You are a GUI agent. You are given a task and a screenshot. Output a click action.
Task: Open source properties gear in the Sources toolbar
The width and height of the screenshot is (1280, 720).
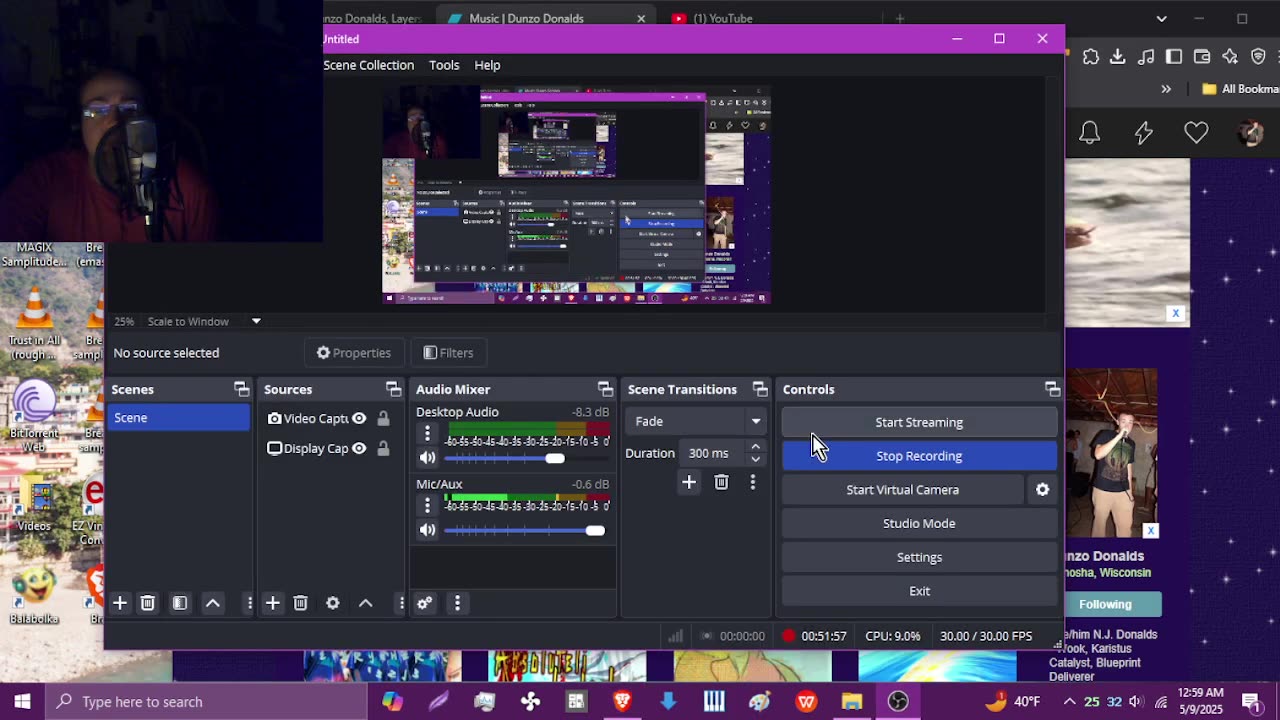(x=333, y=603)
